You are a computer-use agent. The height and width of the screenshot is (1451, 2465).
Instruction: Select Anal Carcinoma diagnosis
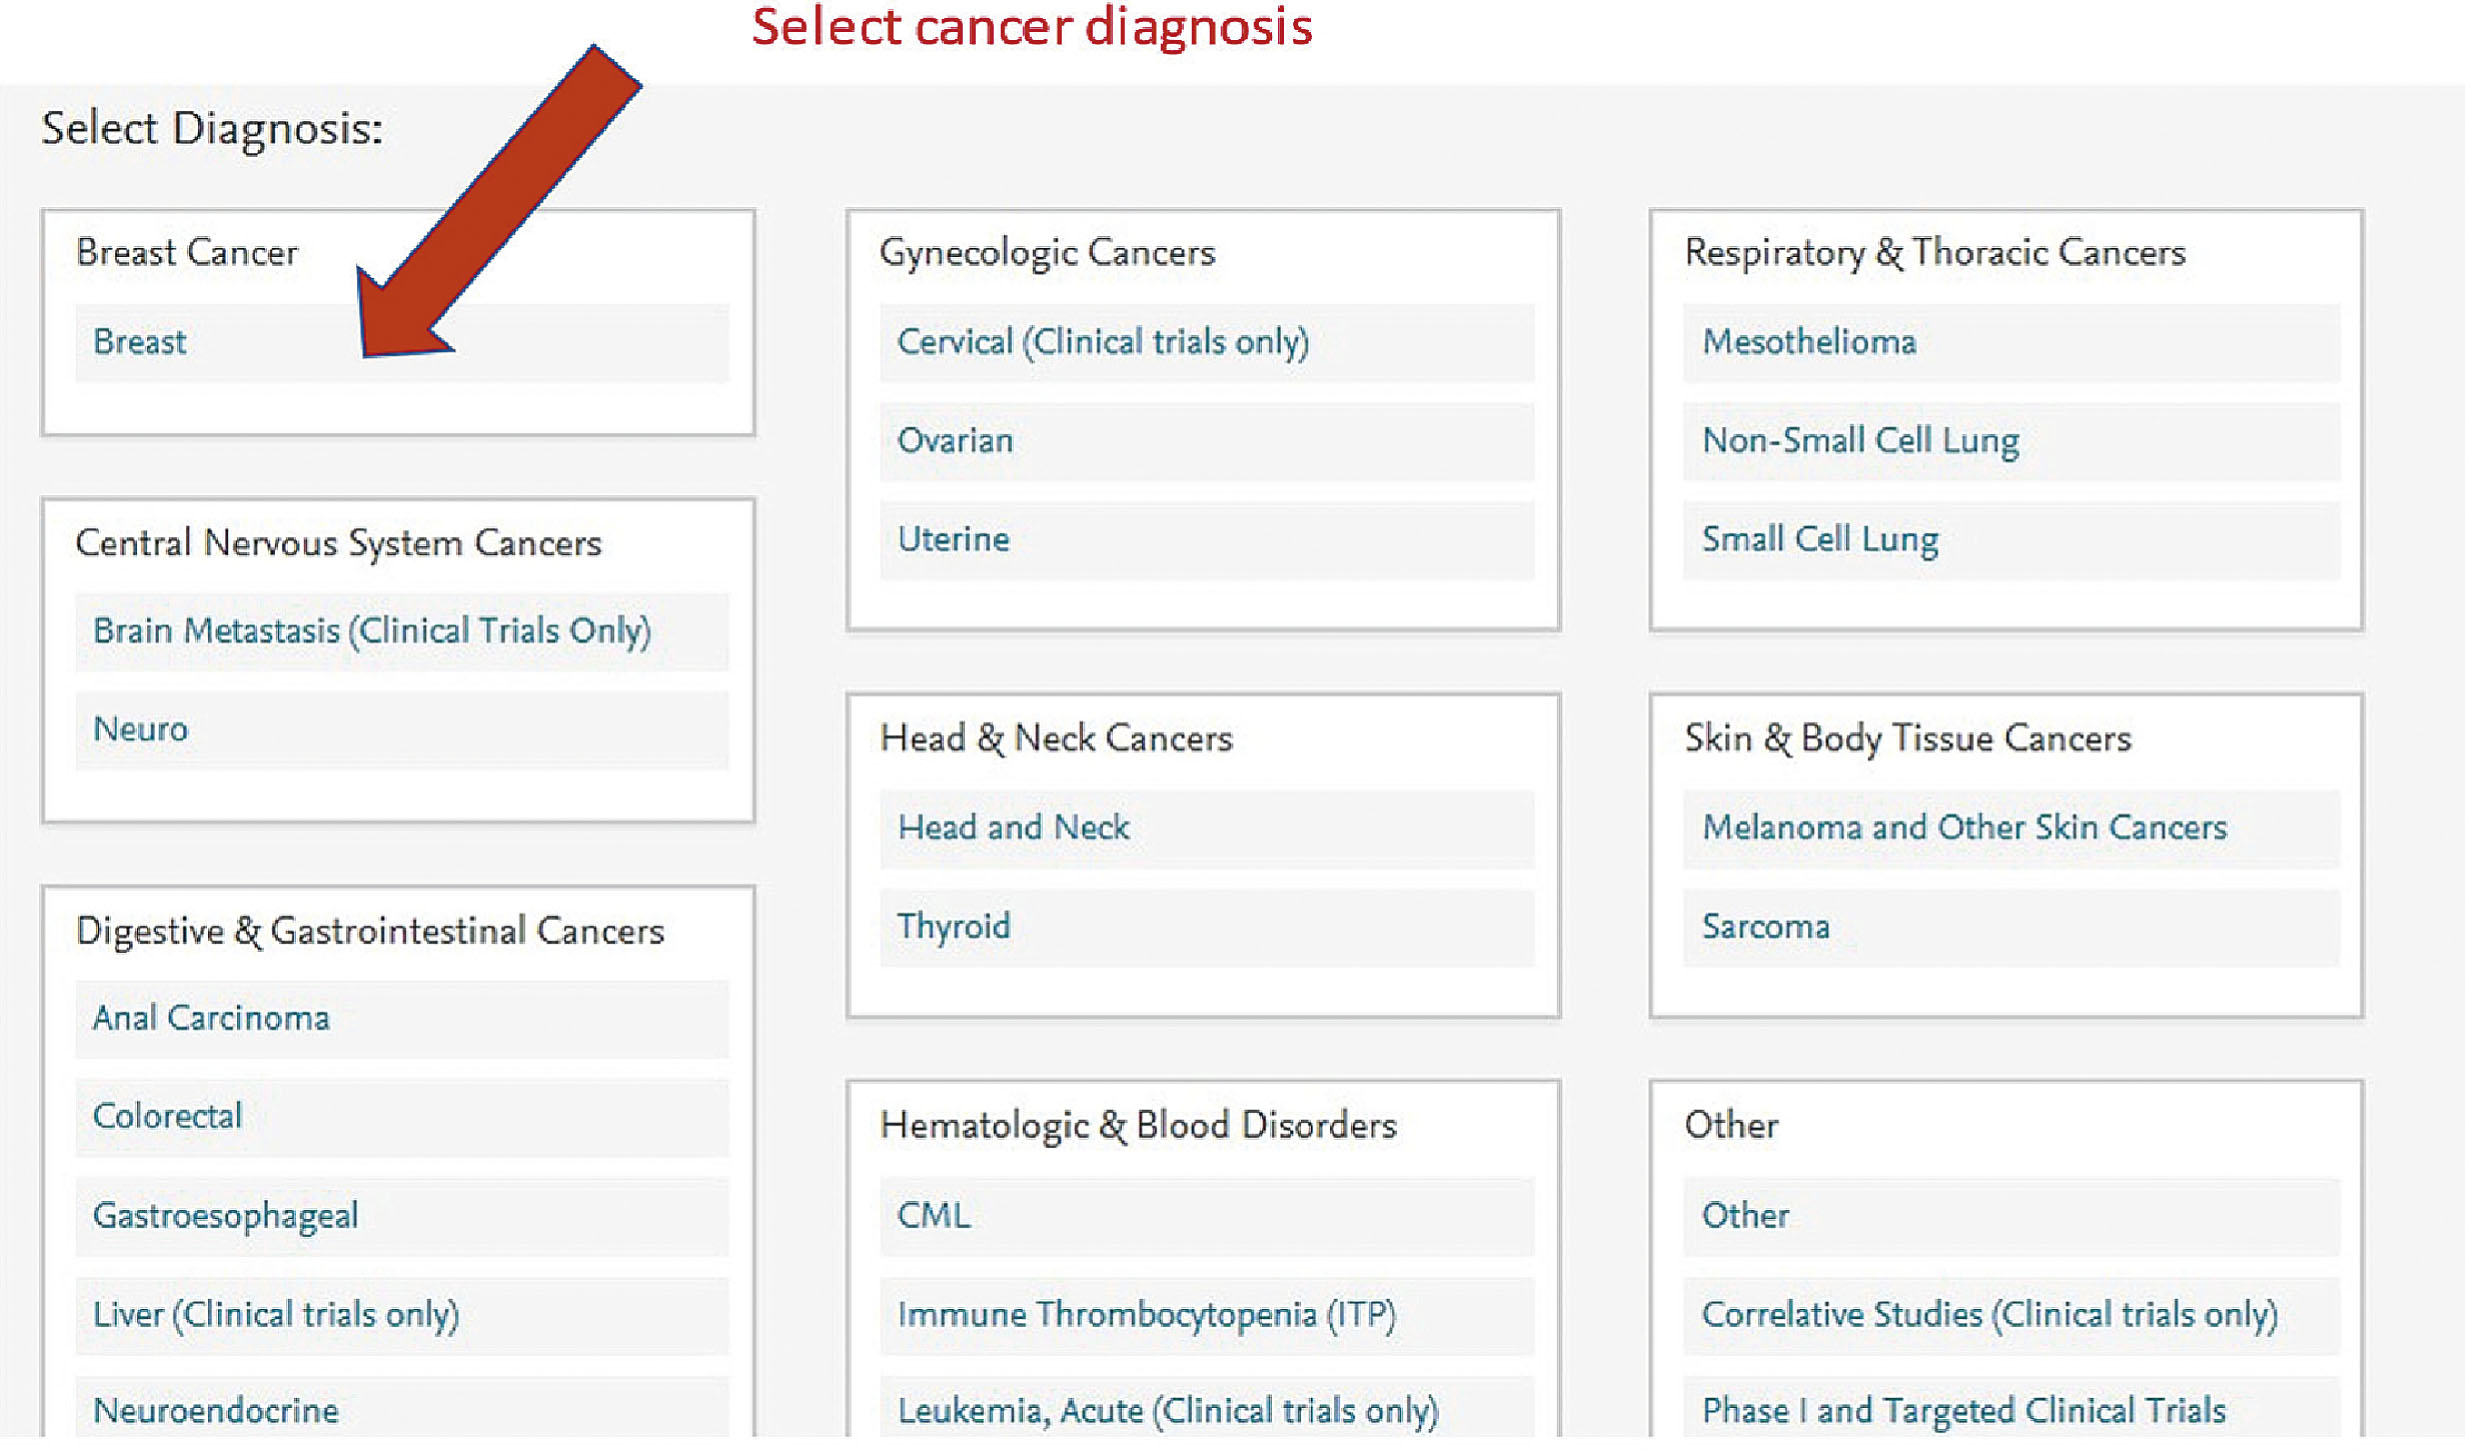[211, 1019]
